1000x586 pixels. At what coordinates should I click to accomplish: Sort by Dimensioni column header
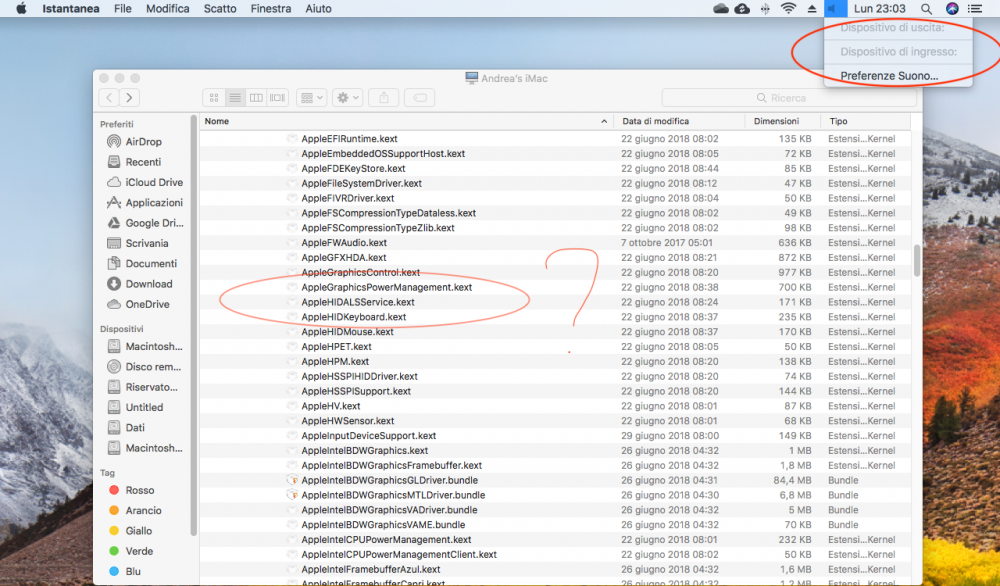coord(782,121)
